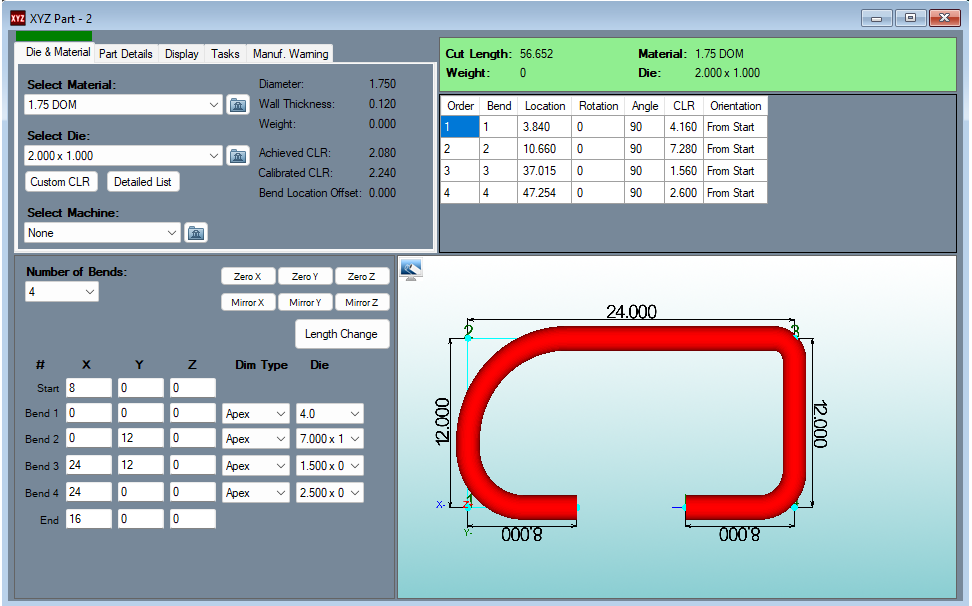972x606 pixels.
Task: Click Bend 4 Z input field
Action: [x=193, y=492]
